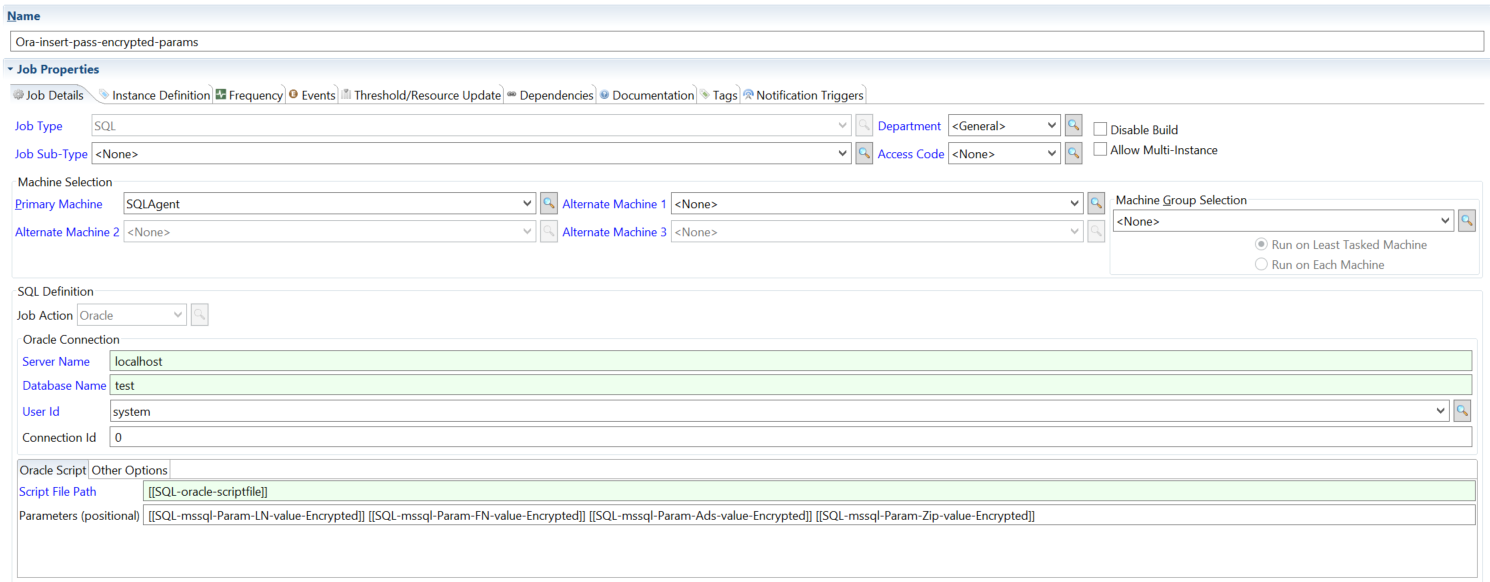
Task: Select Run on Least Tasked Machine
Action: click(1261, 245)
